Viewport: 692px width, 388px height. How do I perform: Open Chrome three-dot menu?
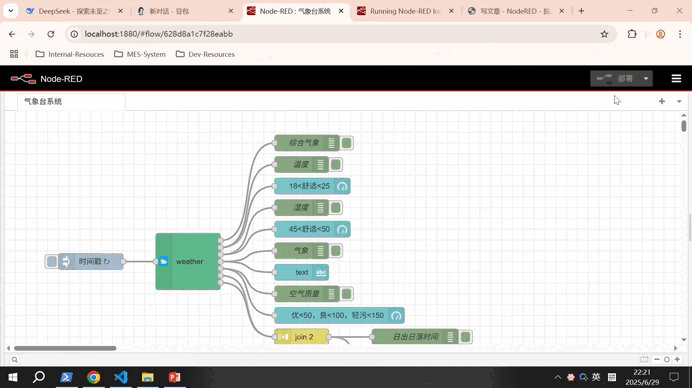click(680, 34)
